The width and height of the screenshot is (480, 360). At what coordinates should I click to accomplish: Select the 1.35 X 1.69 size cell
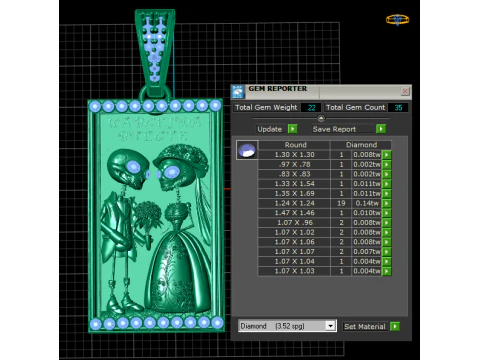(294, 193)
